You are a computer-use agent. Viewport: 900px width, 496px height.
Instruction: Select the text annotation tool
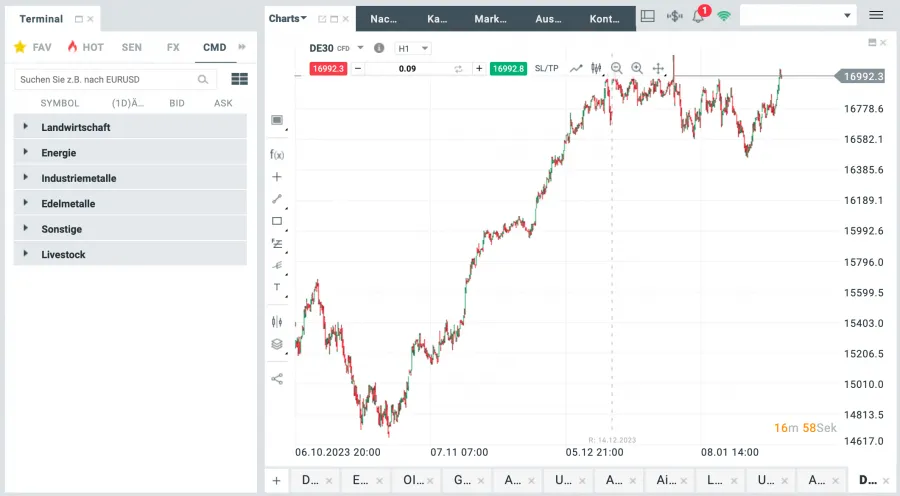(x=277, y=287)
